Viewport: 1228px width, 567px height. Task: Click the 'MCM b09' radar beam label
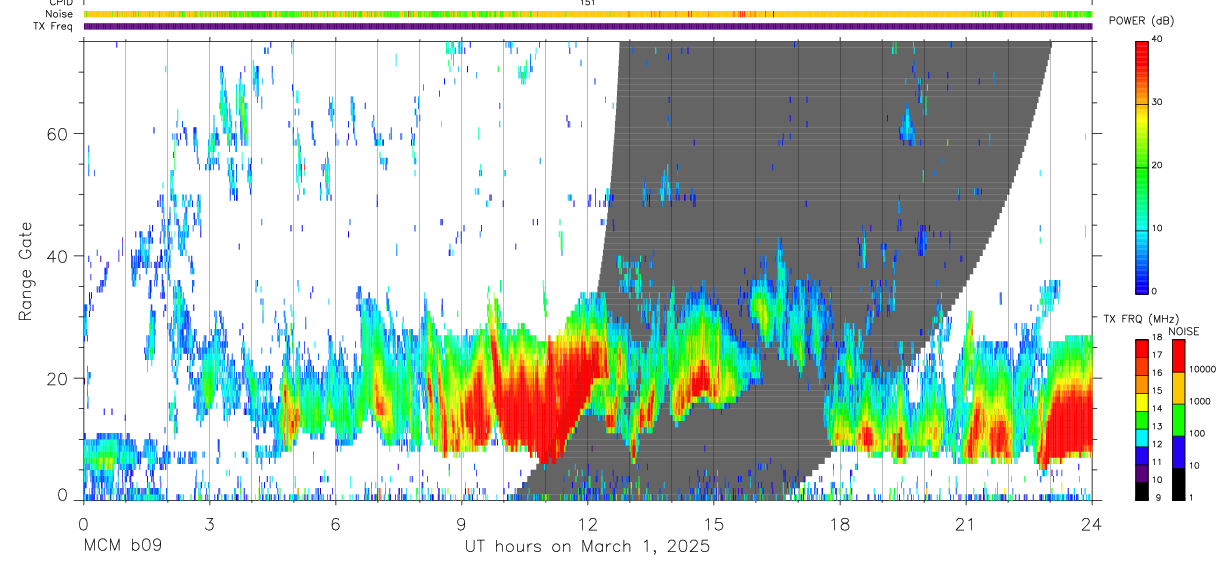[x=121, y=547]
